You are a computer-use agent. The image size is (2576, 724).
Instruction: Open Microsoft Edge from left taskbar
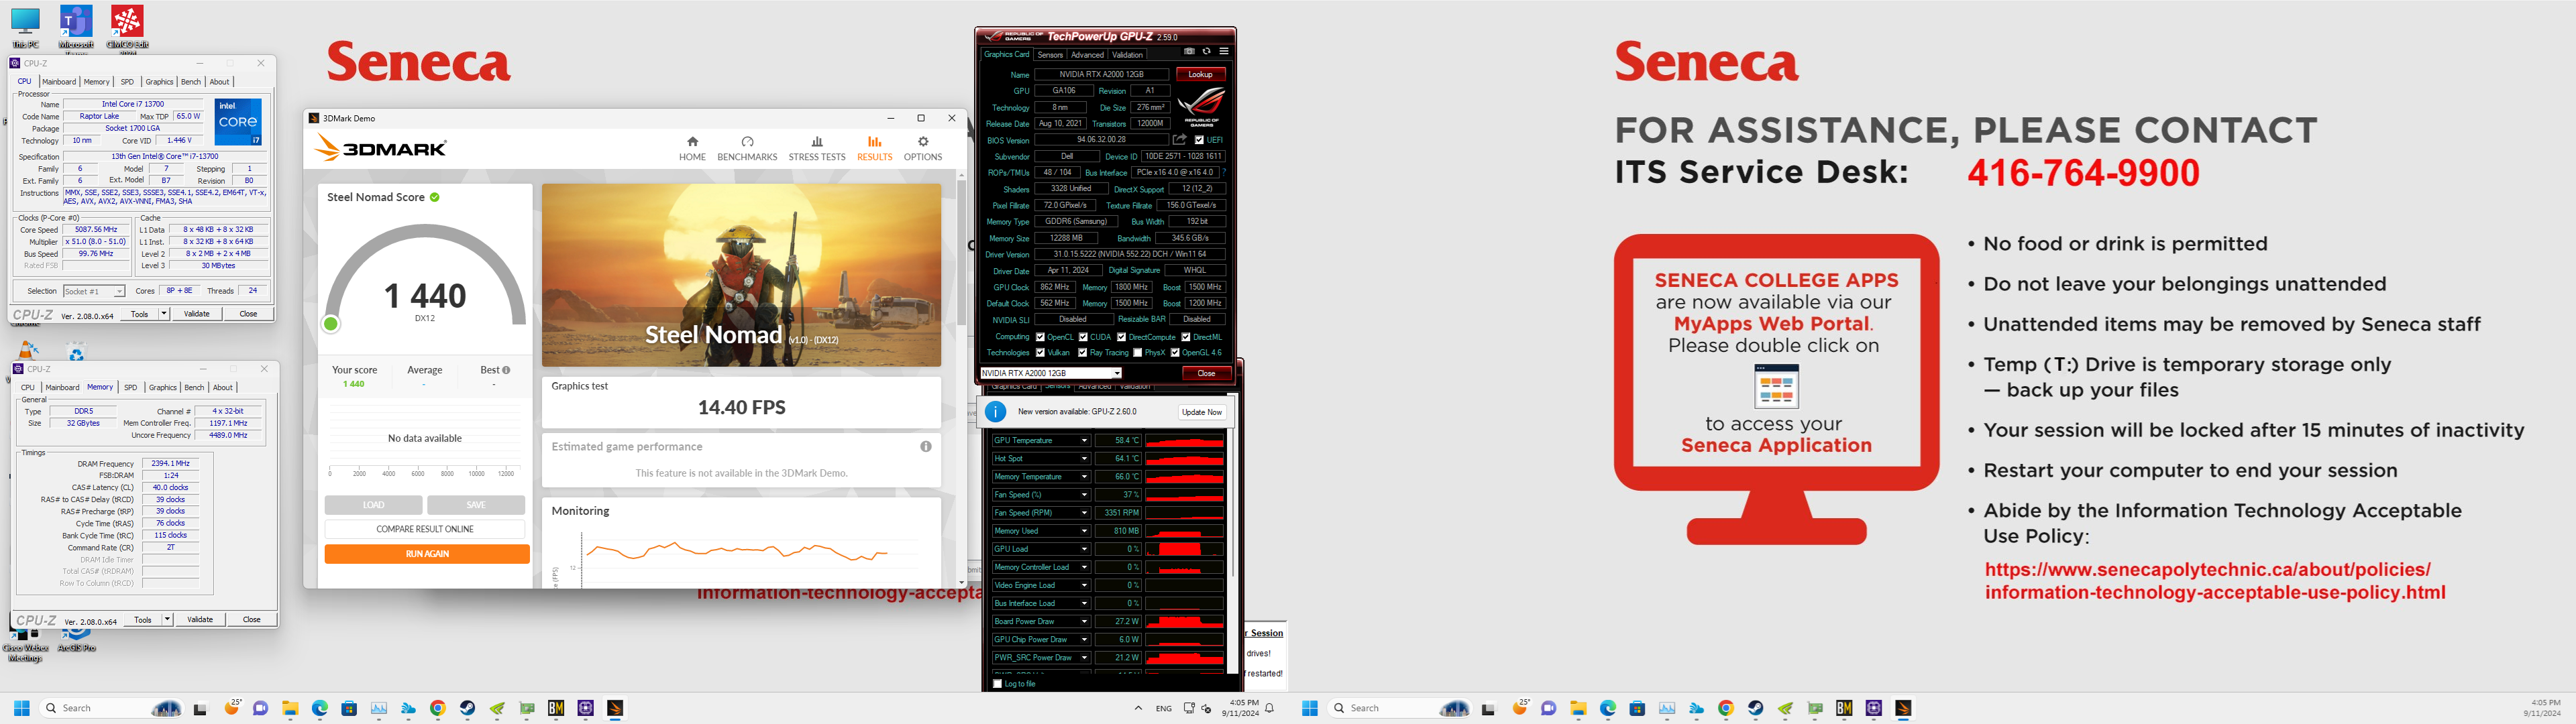319,708
